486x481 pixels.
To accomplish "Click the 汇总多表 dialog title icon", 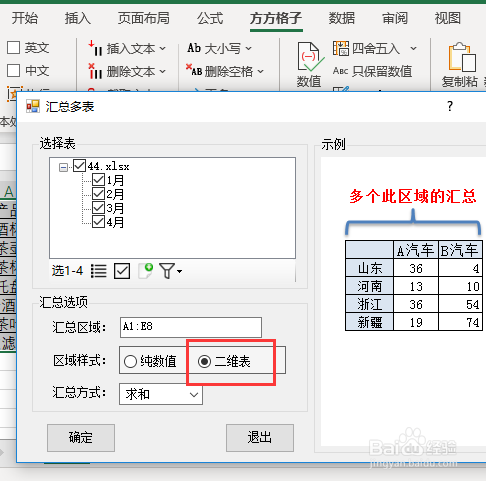I will pos(33,106).
